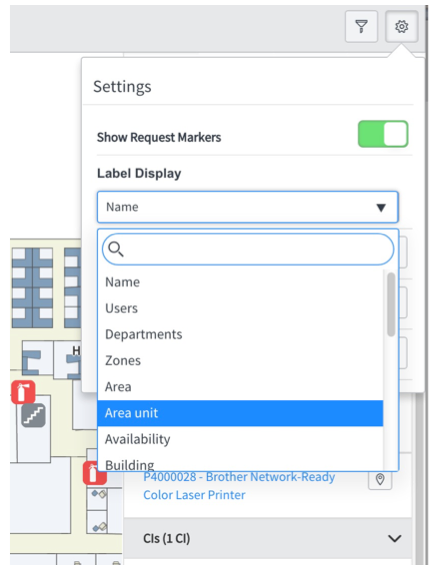
Task: Click the dropdown list scrollbar thumb
Action: pyautogui.click(x=391, y=304)
